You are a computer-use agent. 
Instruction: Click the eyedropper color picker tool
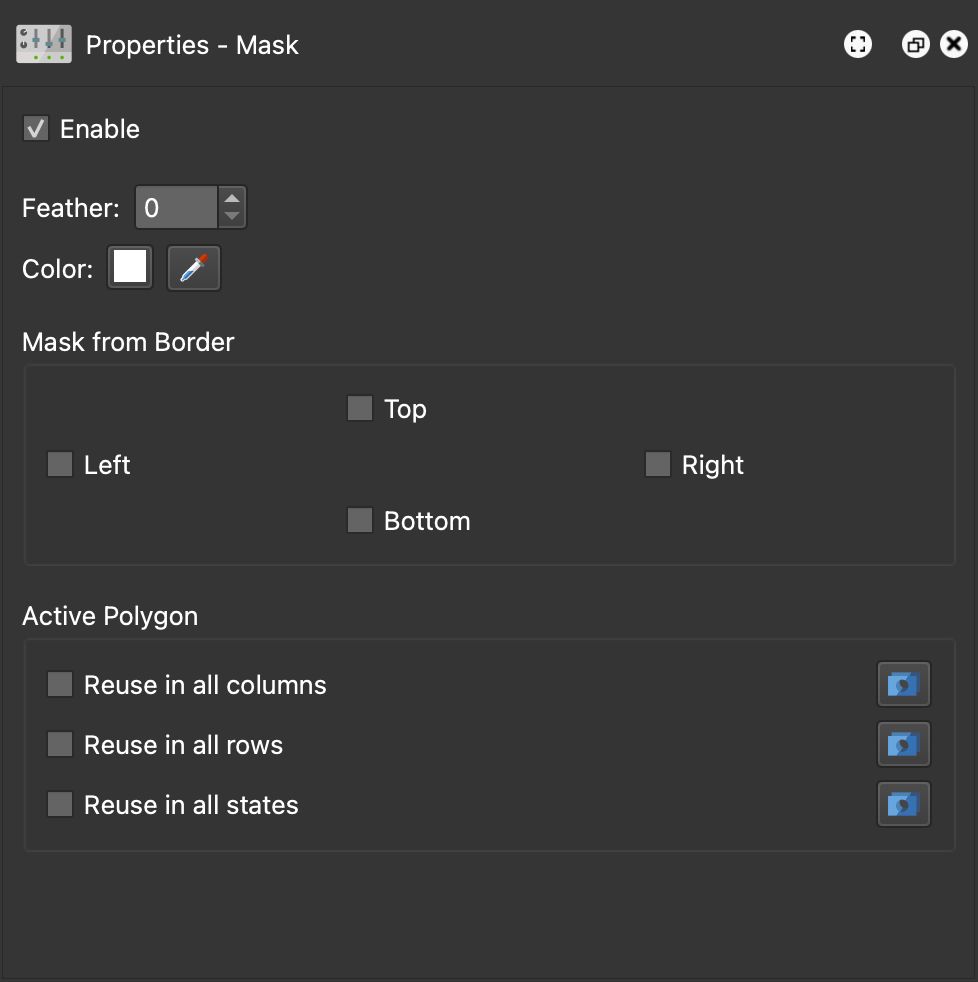click(x=193, y=268)
